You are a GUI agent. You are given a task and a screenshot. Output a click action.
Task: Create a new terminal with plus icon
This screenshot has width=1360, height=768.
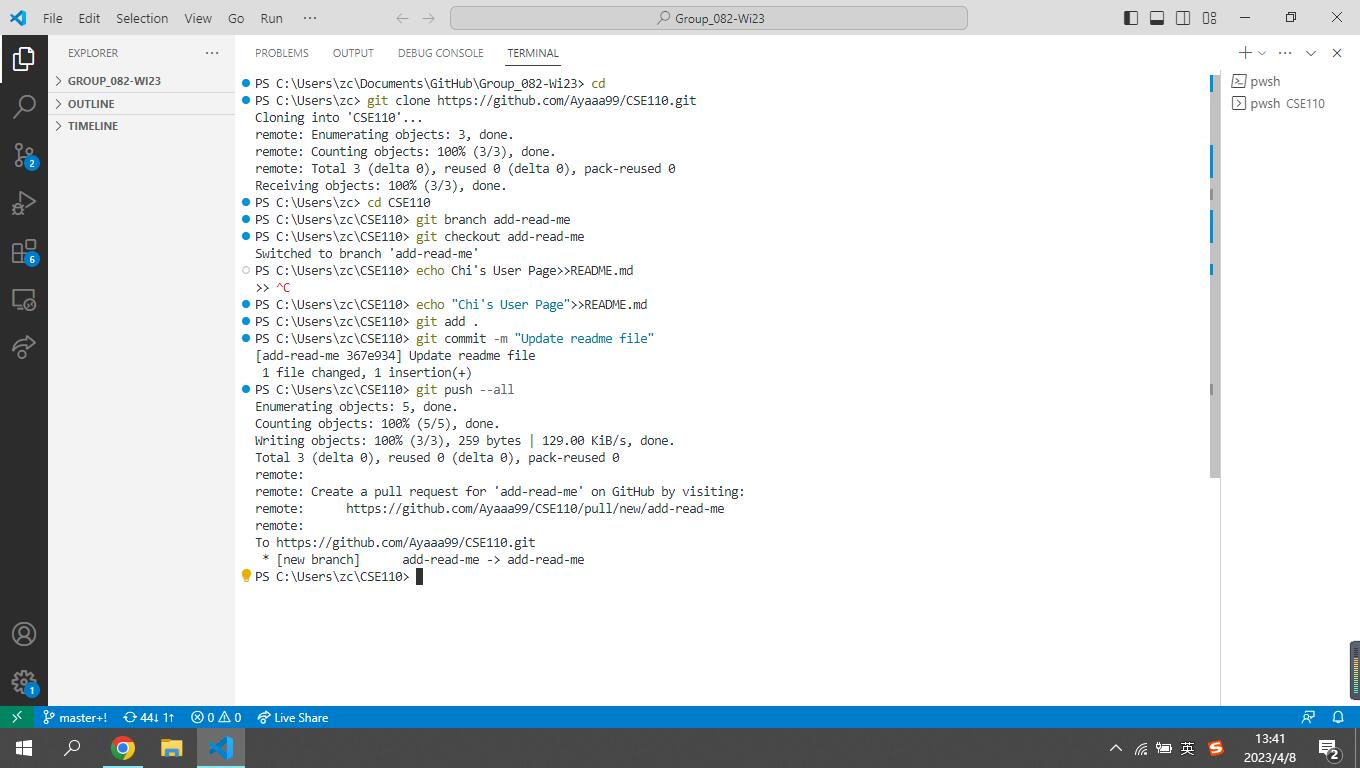pos(1245,53)
